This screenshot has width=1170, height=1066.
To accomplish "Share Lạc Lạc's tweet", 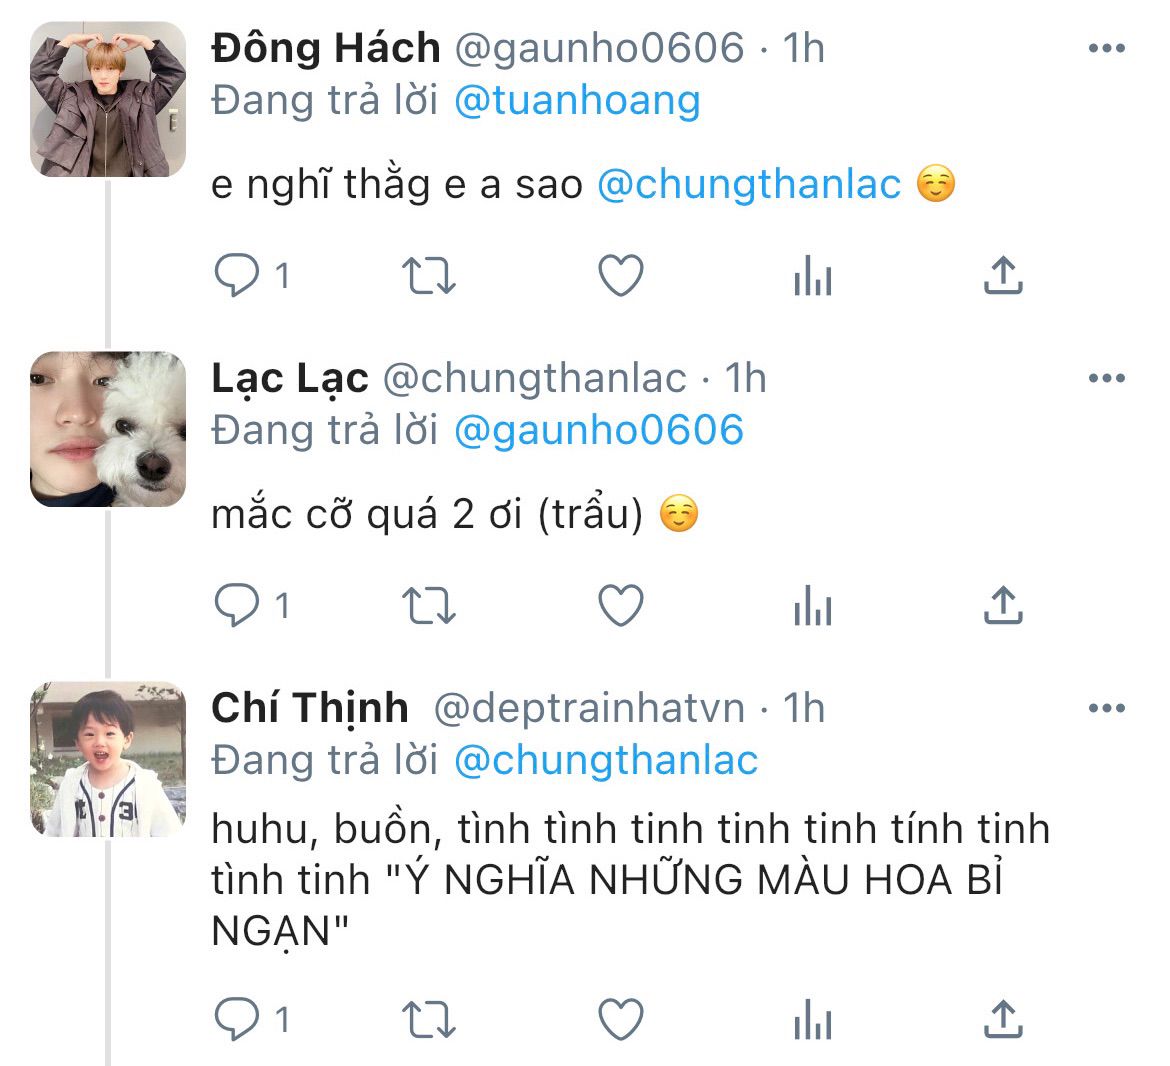I will [1002, 606].
